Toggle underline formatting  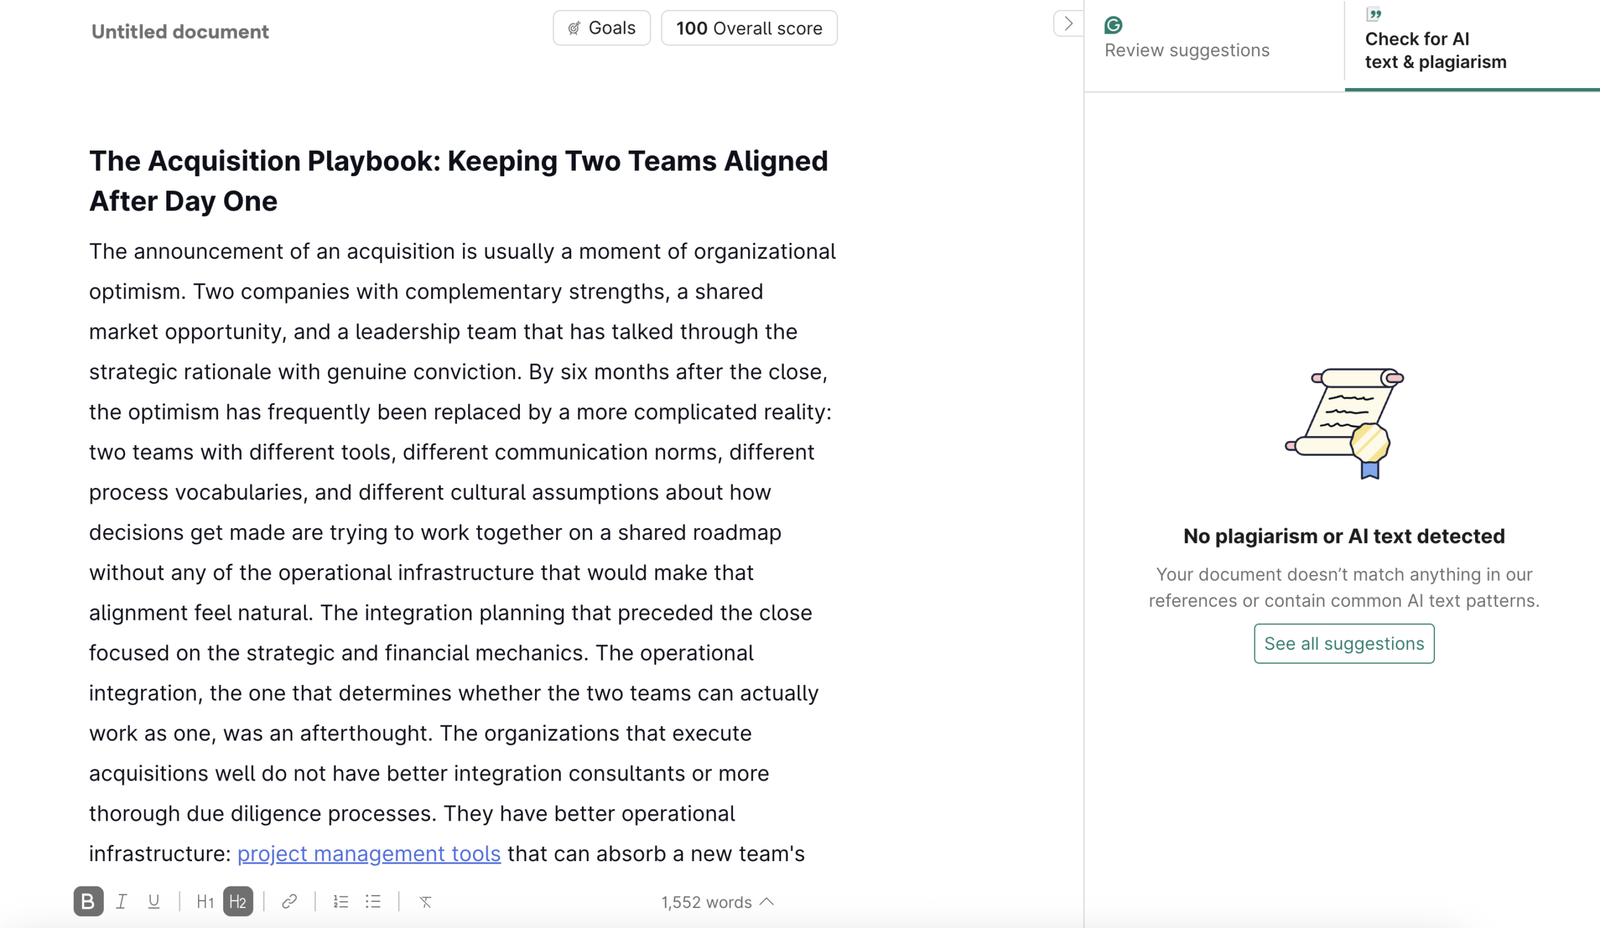coord(154,901)
